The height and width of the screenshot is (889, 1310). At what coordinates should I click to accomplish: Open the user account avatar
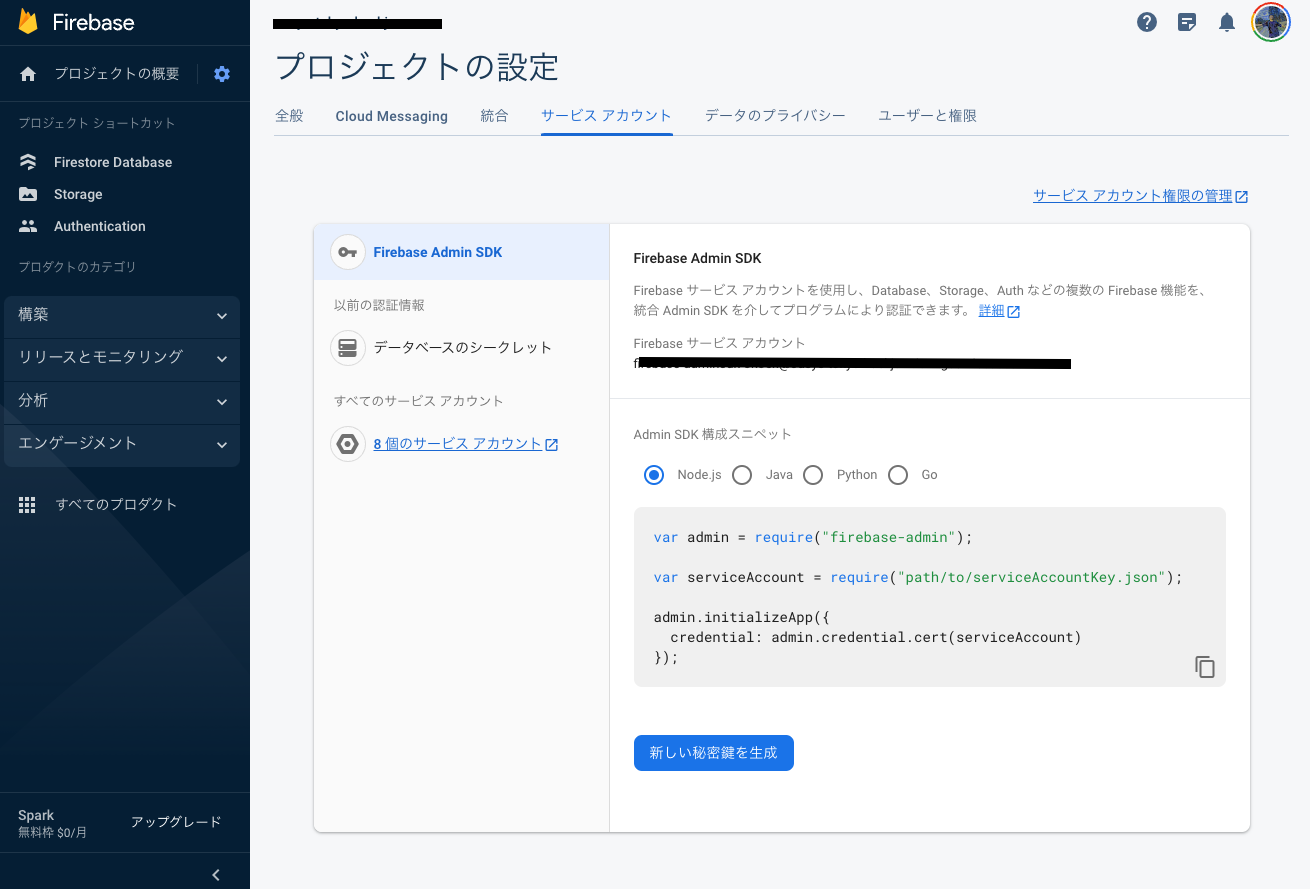point(1271,22)
